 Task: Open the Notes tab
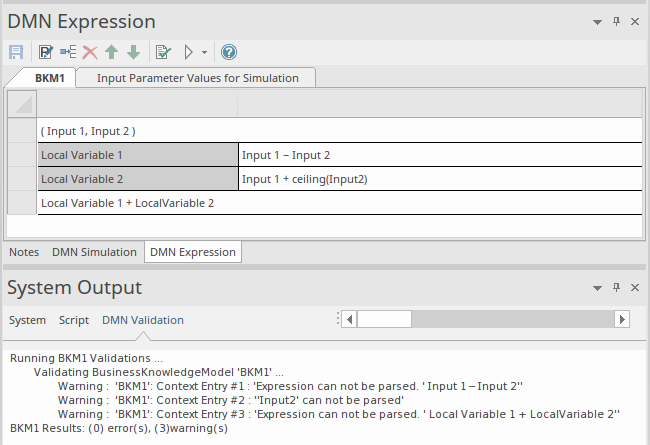tap(23, 252)
